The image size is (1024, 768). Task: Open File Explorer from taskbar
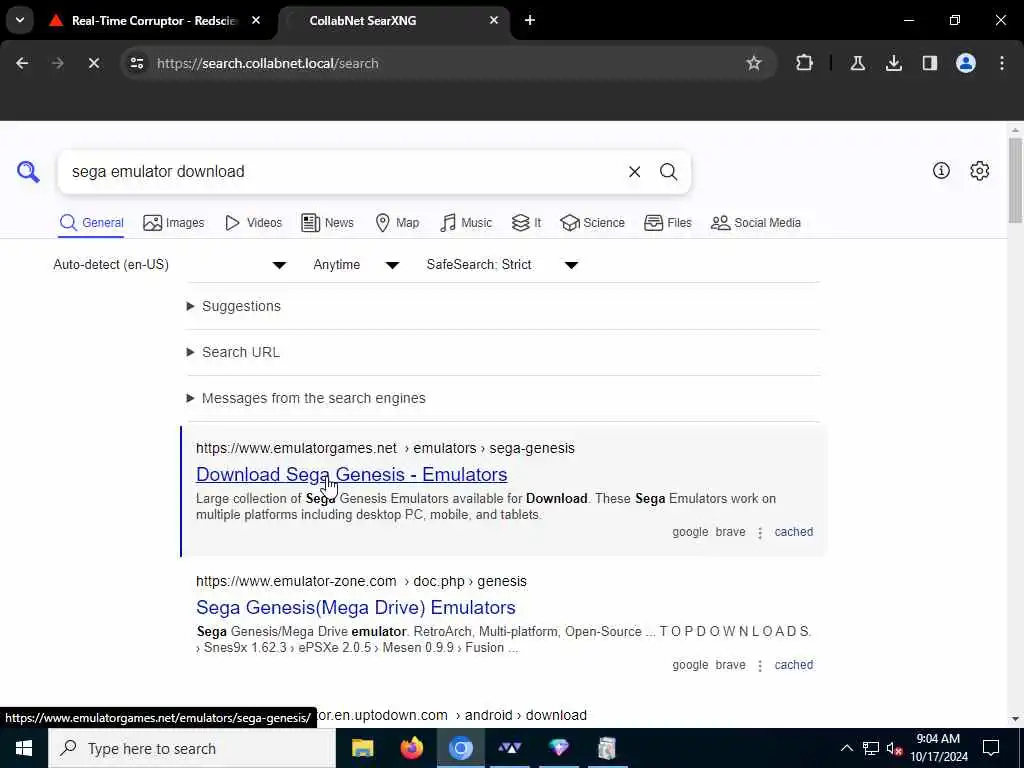(362, 748)
